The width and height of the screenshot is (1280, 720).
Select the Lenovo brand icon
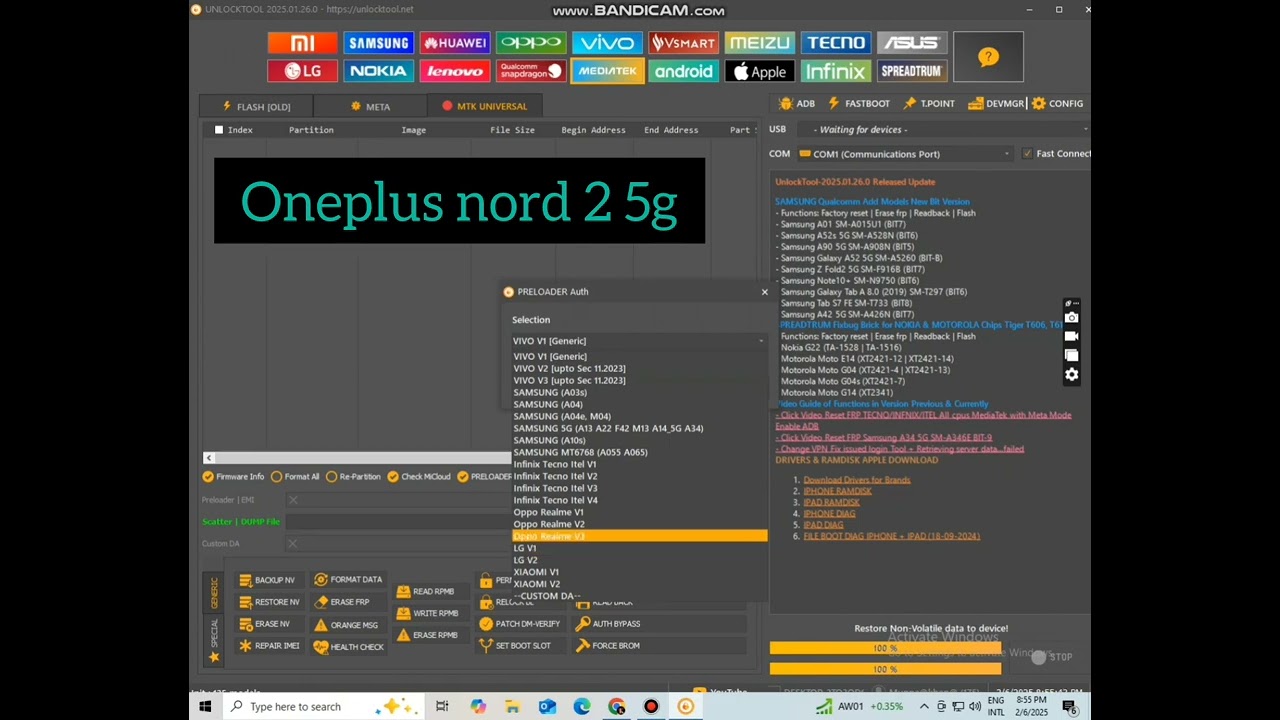click(x=455, y=71)
